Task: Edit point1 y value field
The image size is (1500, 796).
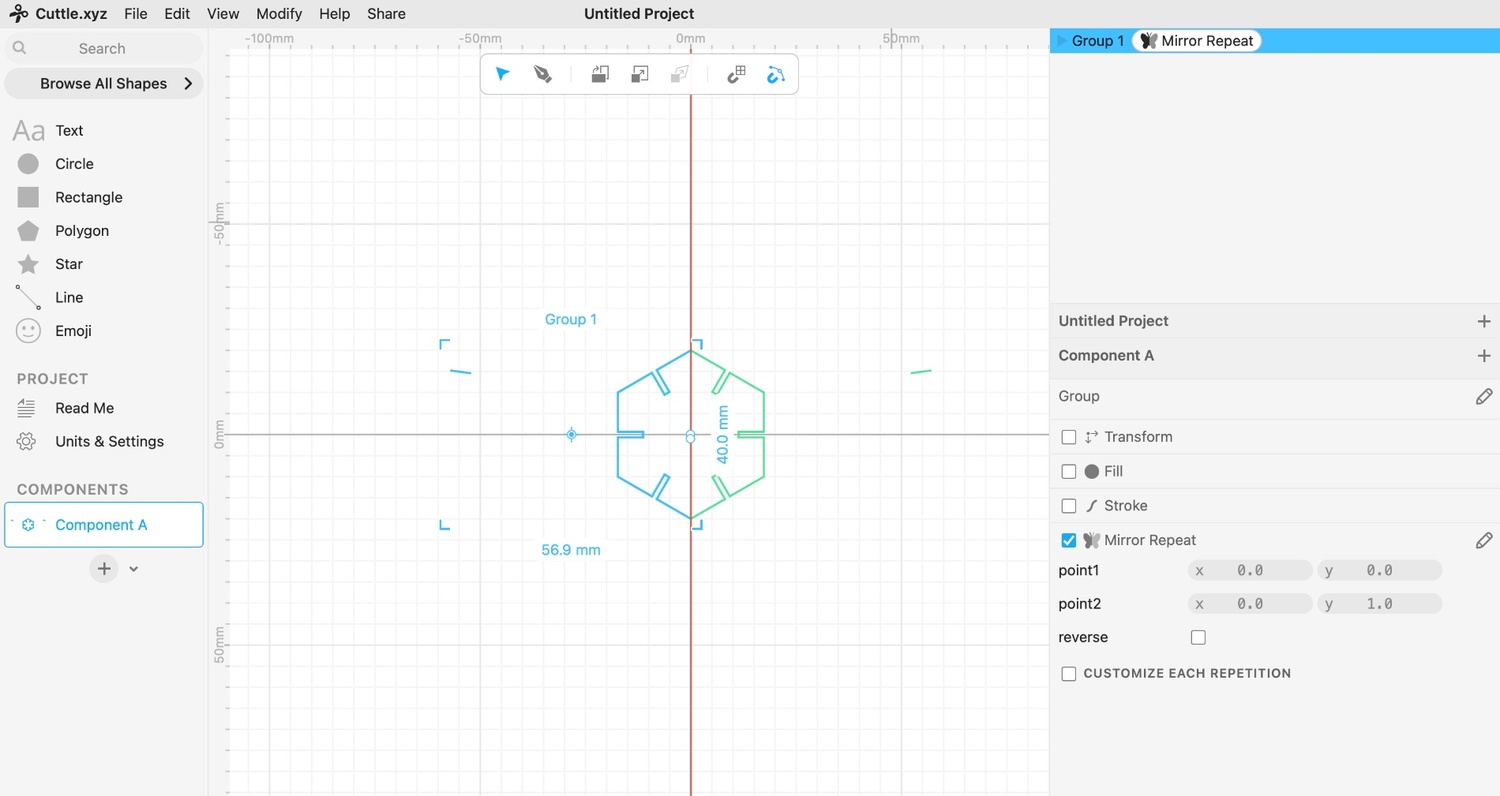Action: (1380, 571)
